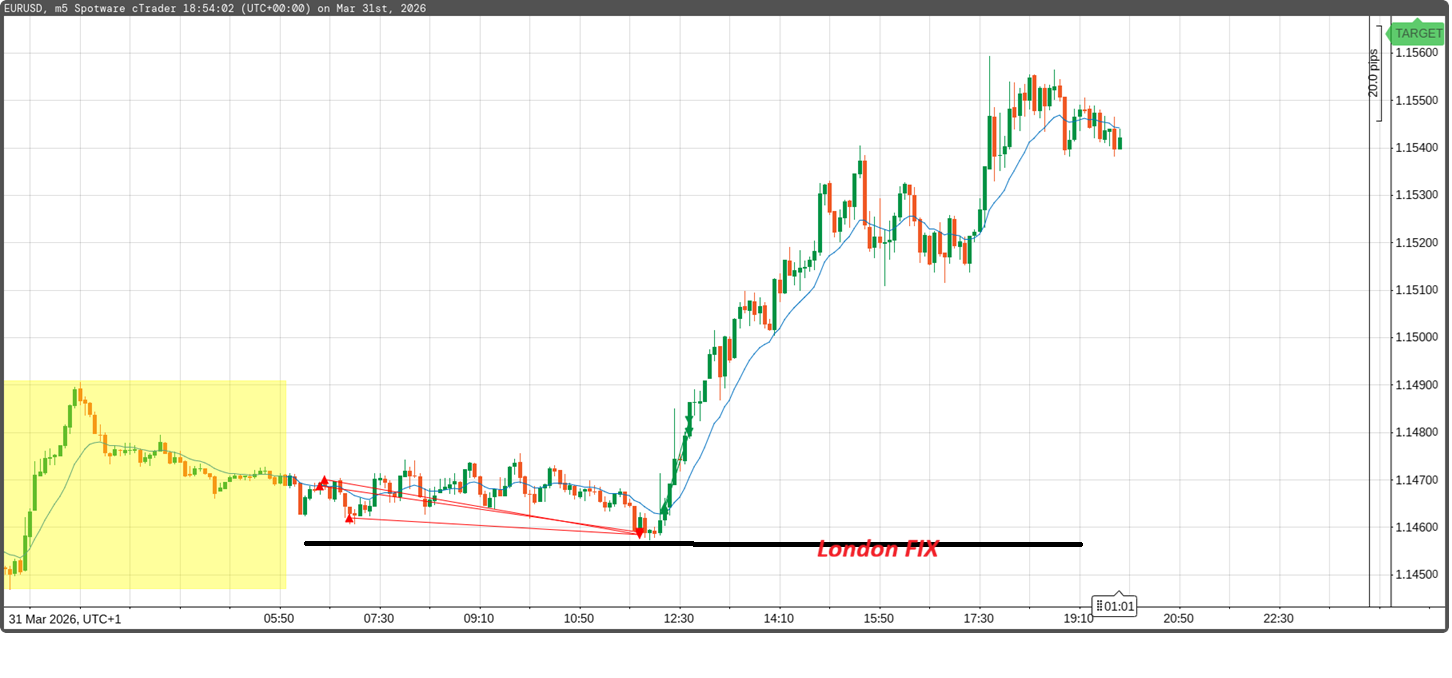Image resolution: width=1452 pixels, height=678 pixels.
Task: Click the 17:30 time axis label
Action: [979, 619]
